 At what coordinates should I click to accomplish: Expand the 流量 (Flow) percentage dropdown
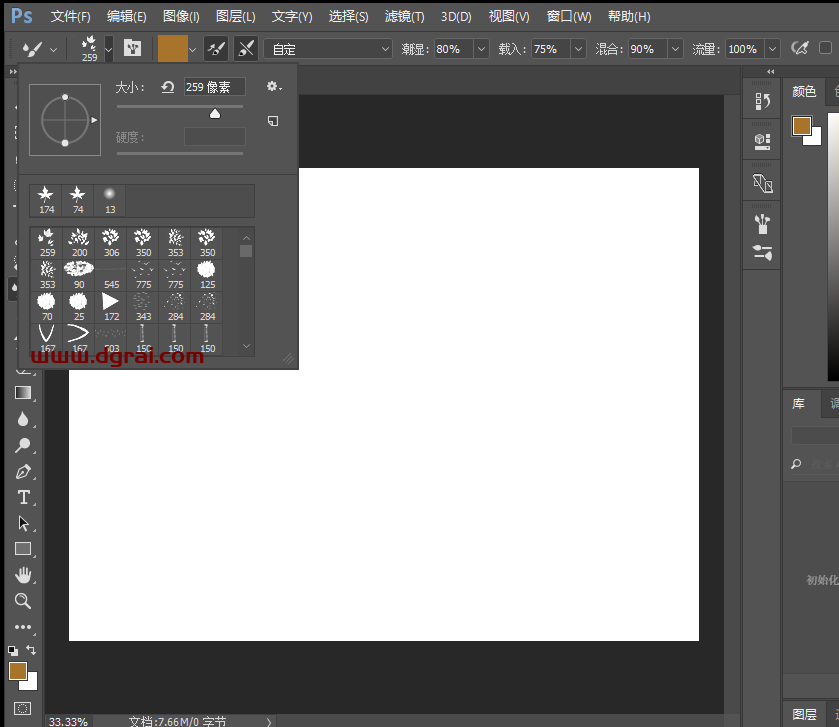point(771,49)
